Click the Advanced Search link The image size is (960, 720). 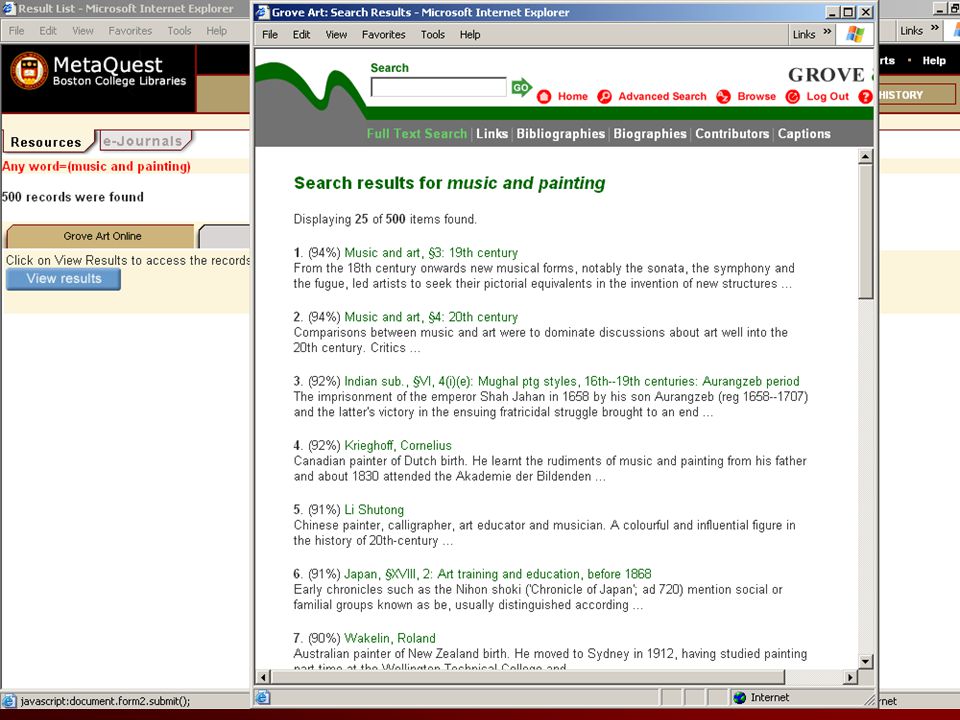[x=662, y=96]
